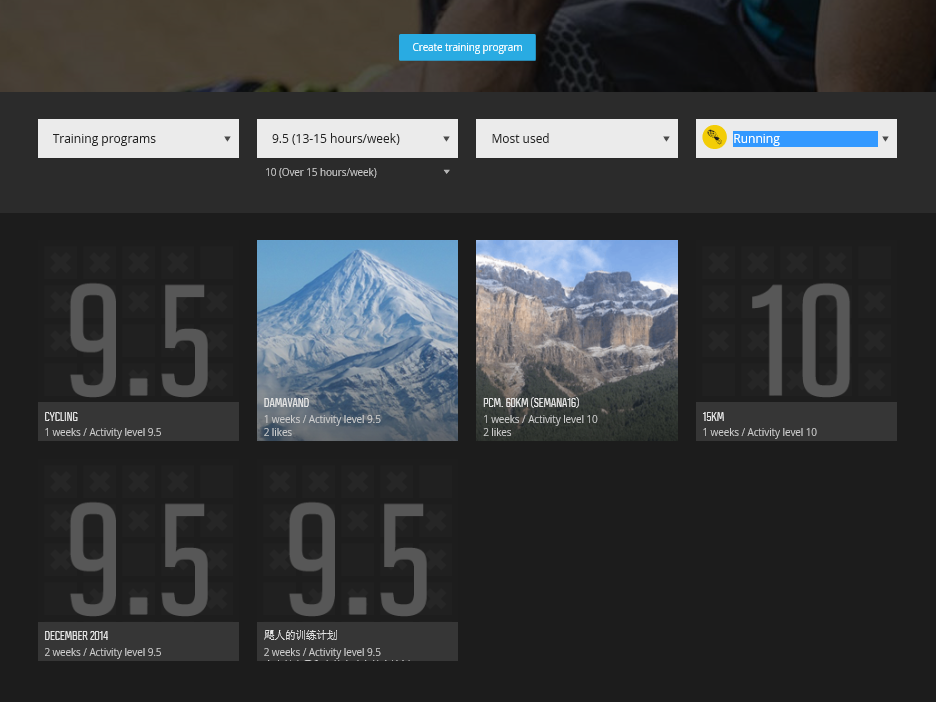
Task: Open the PCM. 60KM (SEMANA16) program thumbnail
Action: (577, 340)
